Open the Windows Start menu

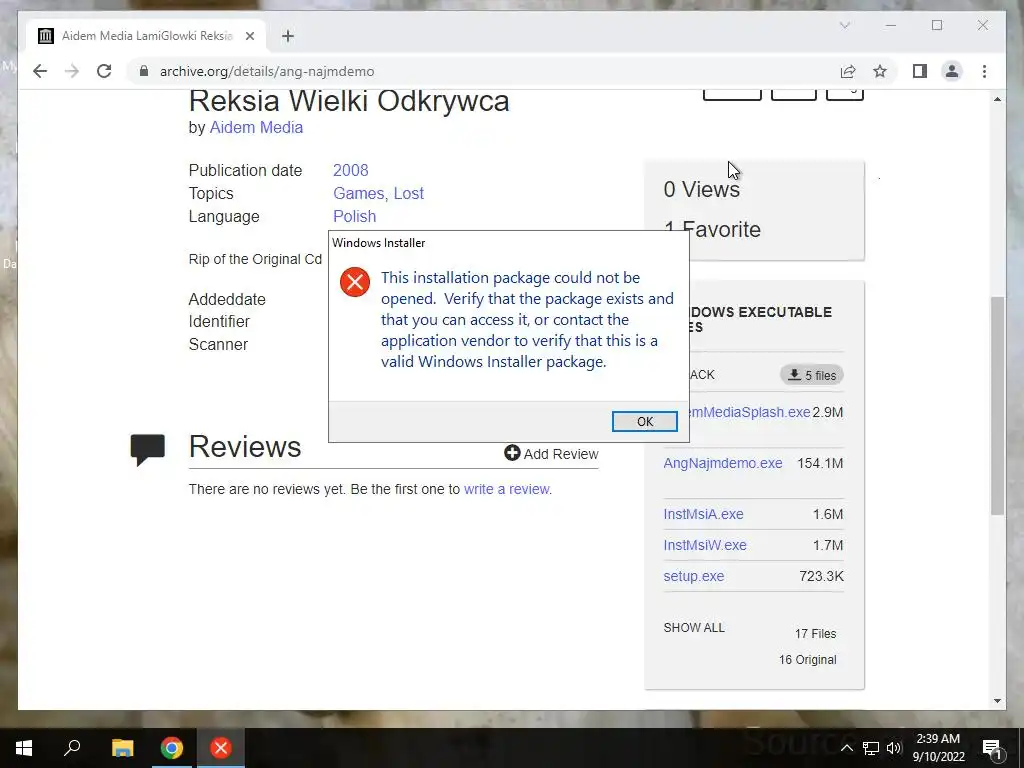coord(24,748)
